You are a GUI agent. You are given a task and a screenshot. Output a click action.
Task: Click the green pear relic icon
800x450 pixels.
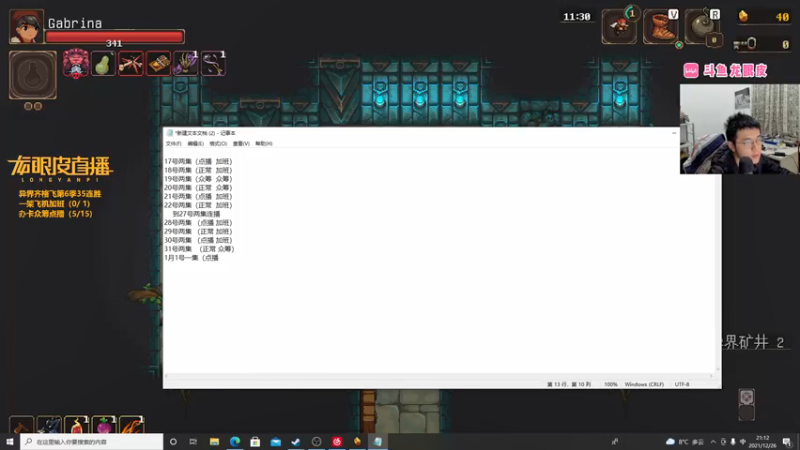(x=103, y=64)
